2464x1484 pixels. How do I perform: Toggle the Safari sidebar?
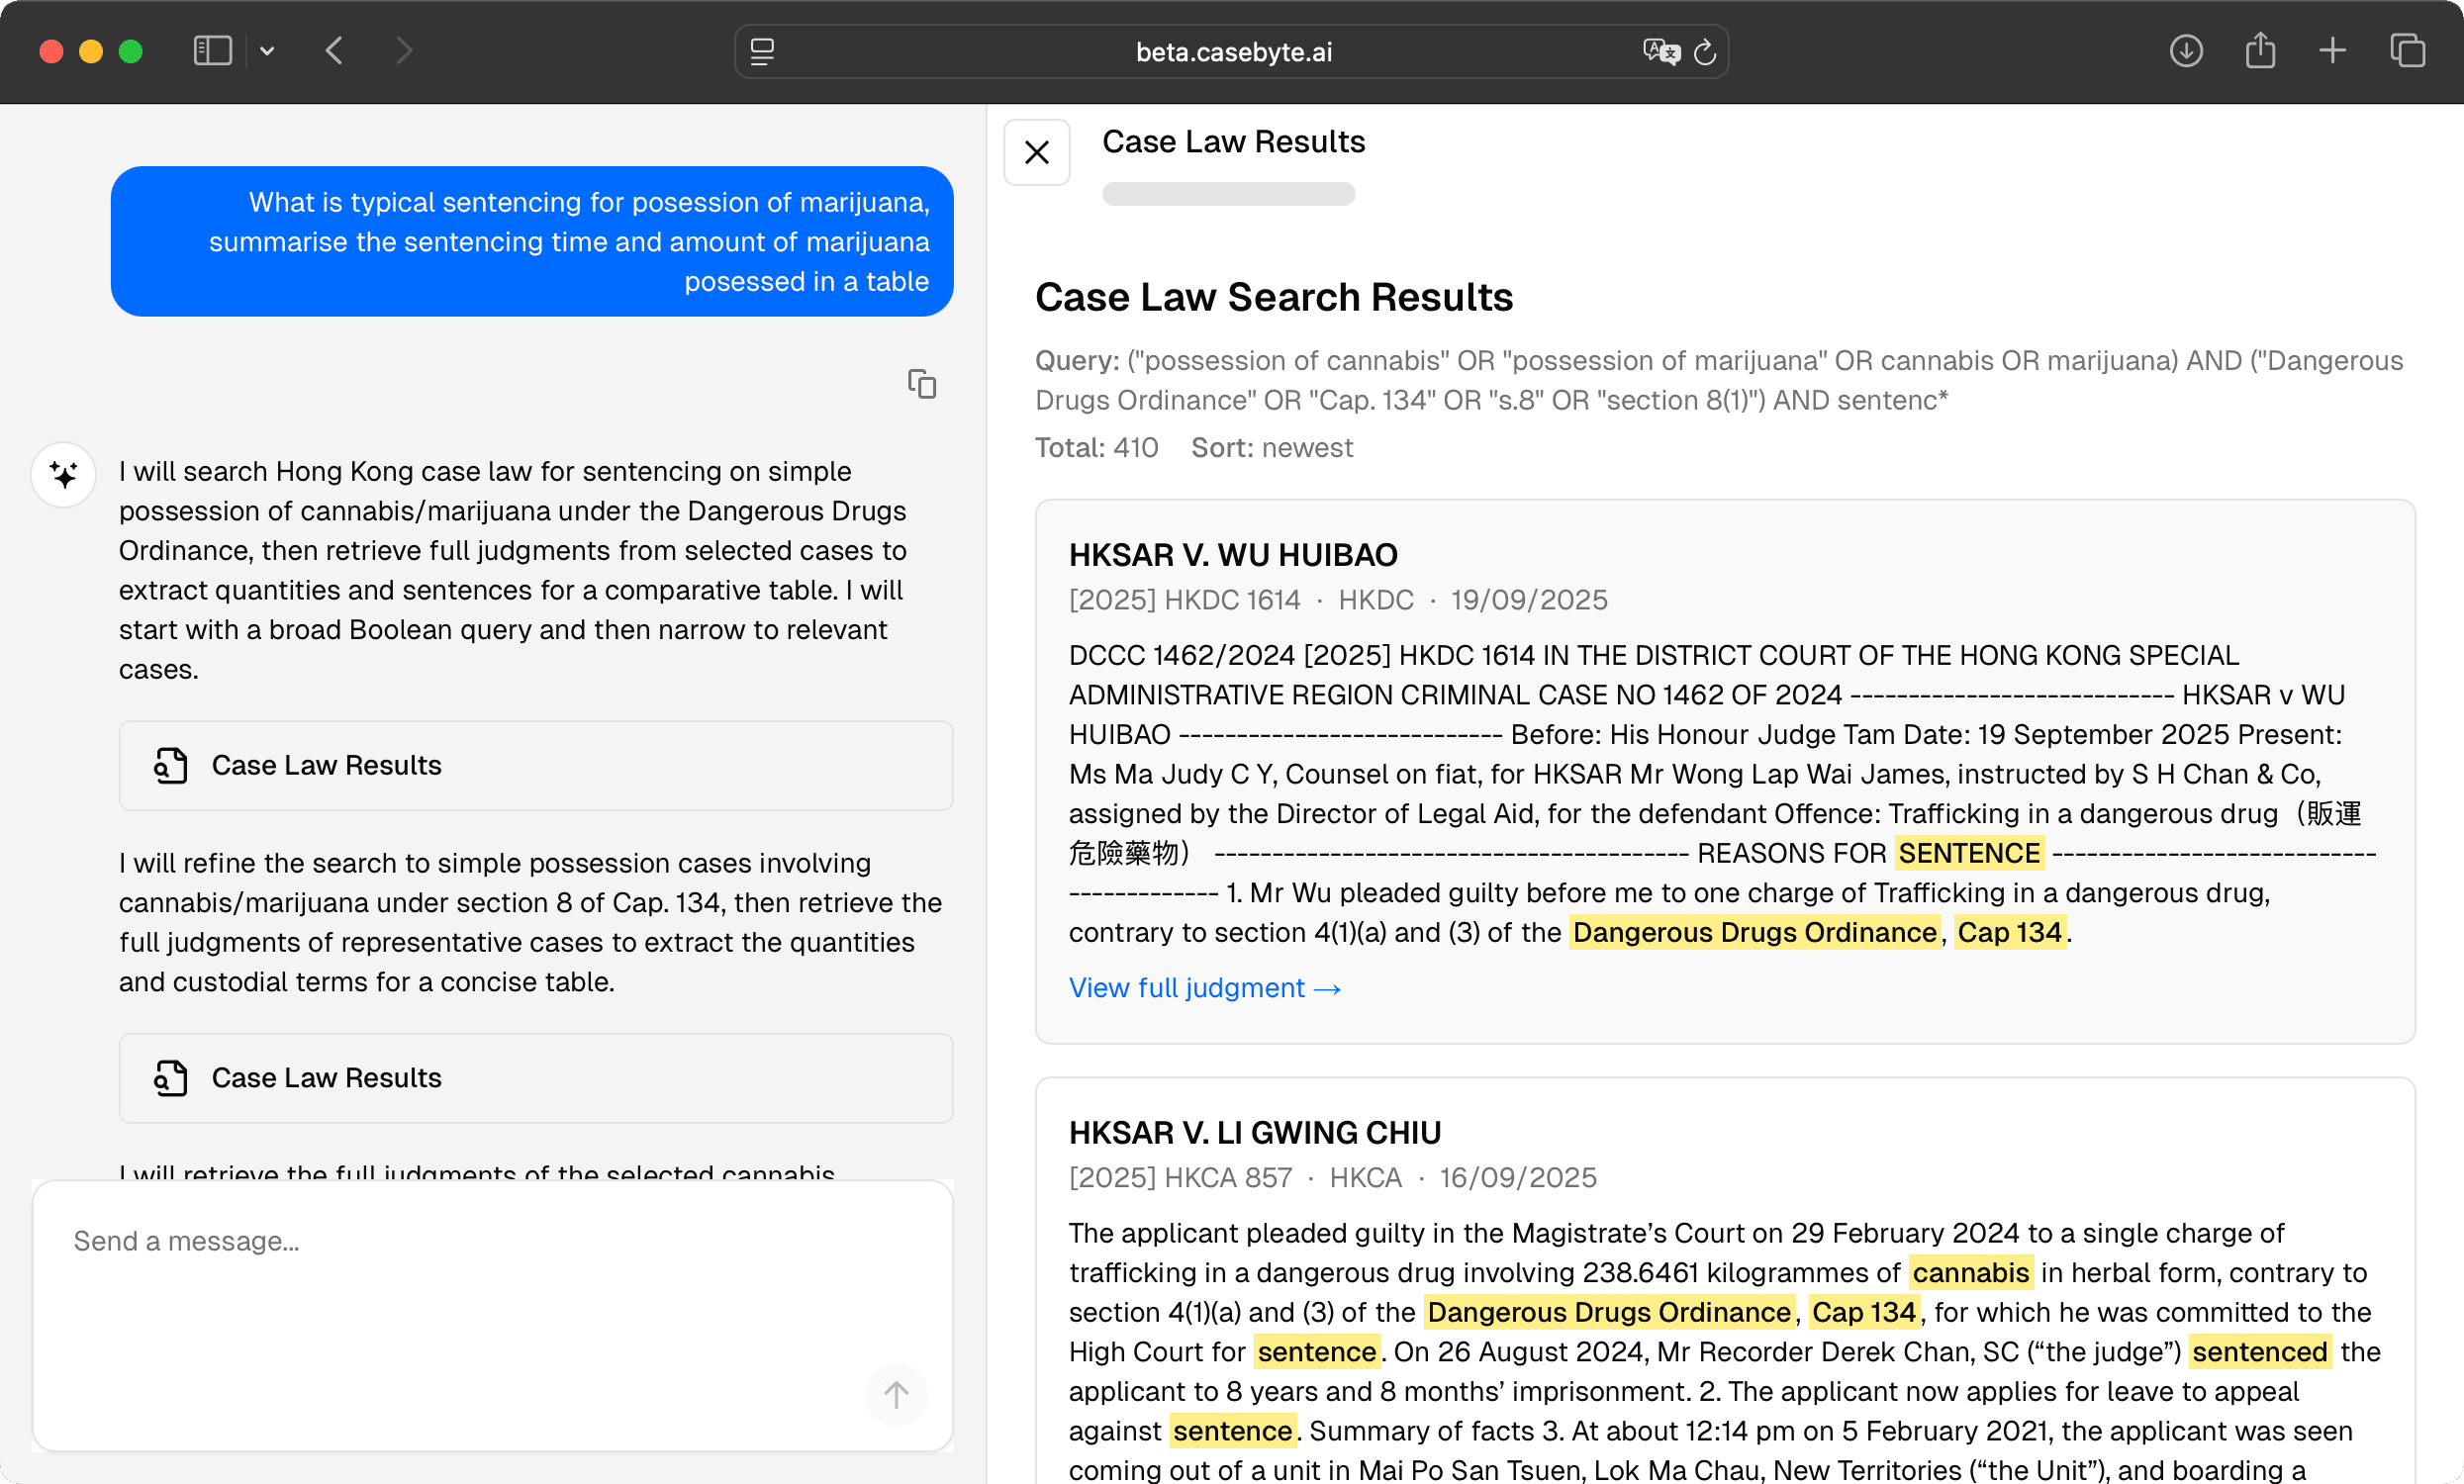[x=212, y=51]
